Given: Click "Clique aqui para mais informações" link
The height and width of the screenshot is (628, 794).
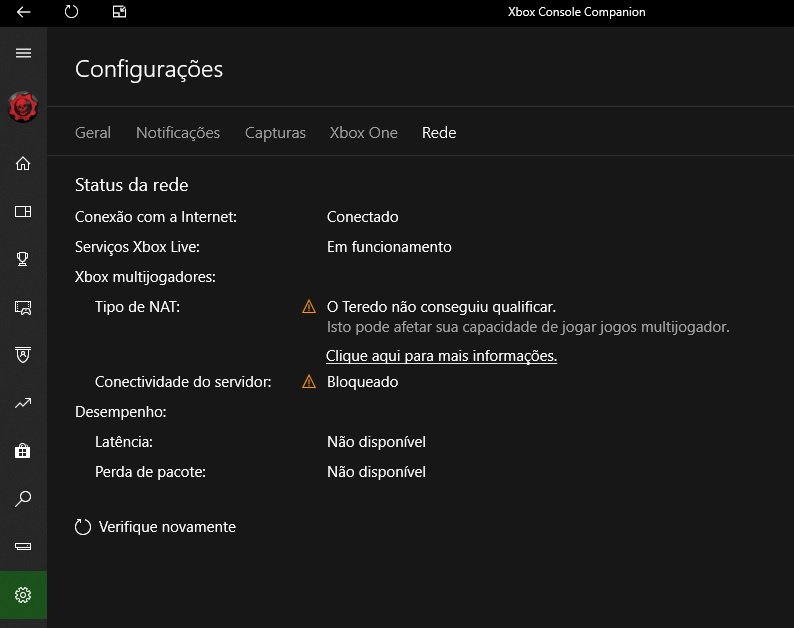Looking at the screenshot, I should [x=441, y=356].
